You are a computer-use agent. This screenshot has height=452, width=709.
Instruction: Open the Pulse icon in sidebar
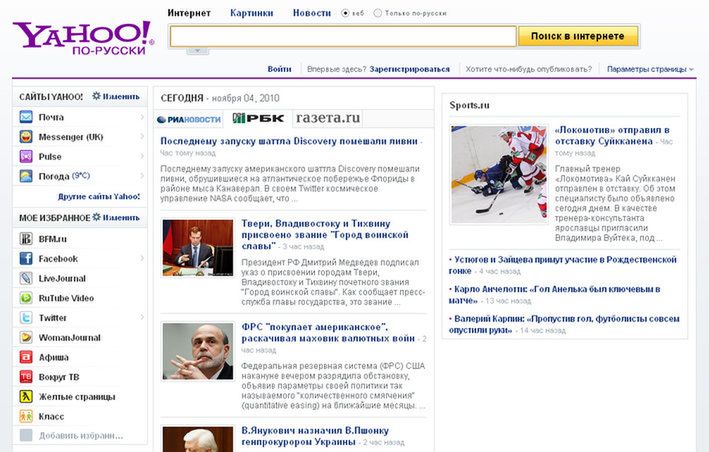tap(26, 156)
